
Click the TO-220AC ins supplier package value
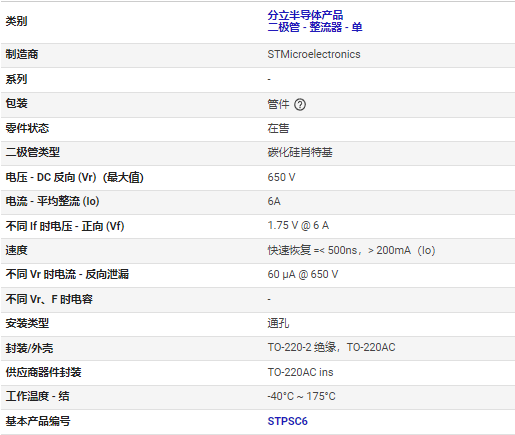coord(300,372)
